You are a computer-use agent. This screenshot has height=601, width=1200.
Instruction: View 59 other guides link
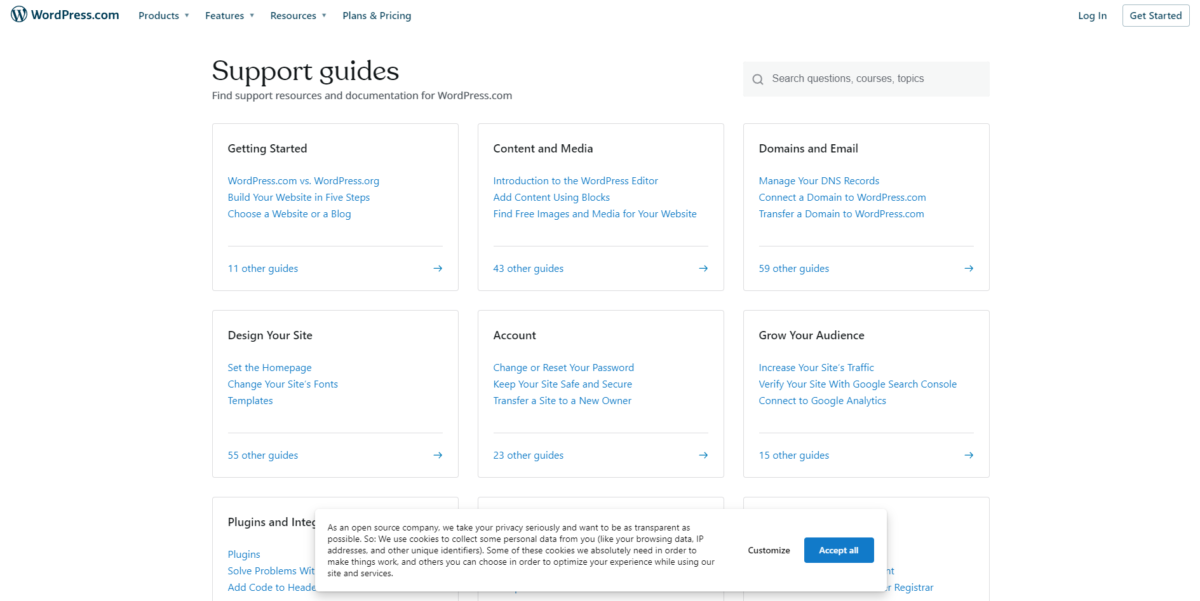click(x=794, y=268)
